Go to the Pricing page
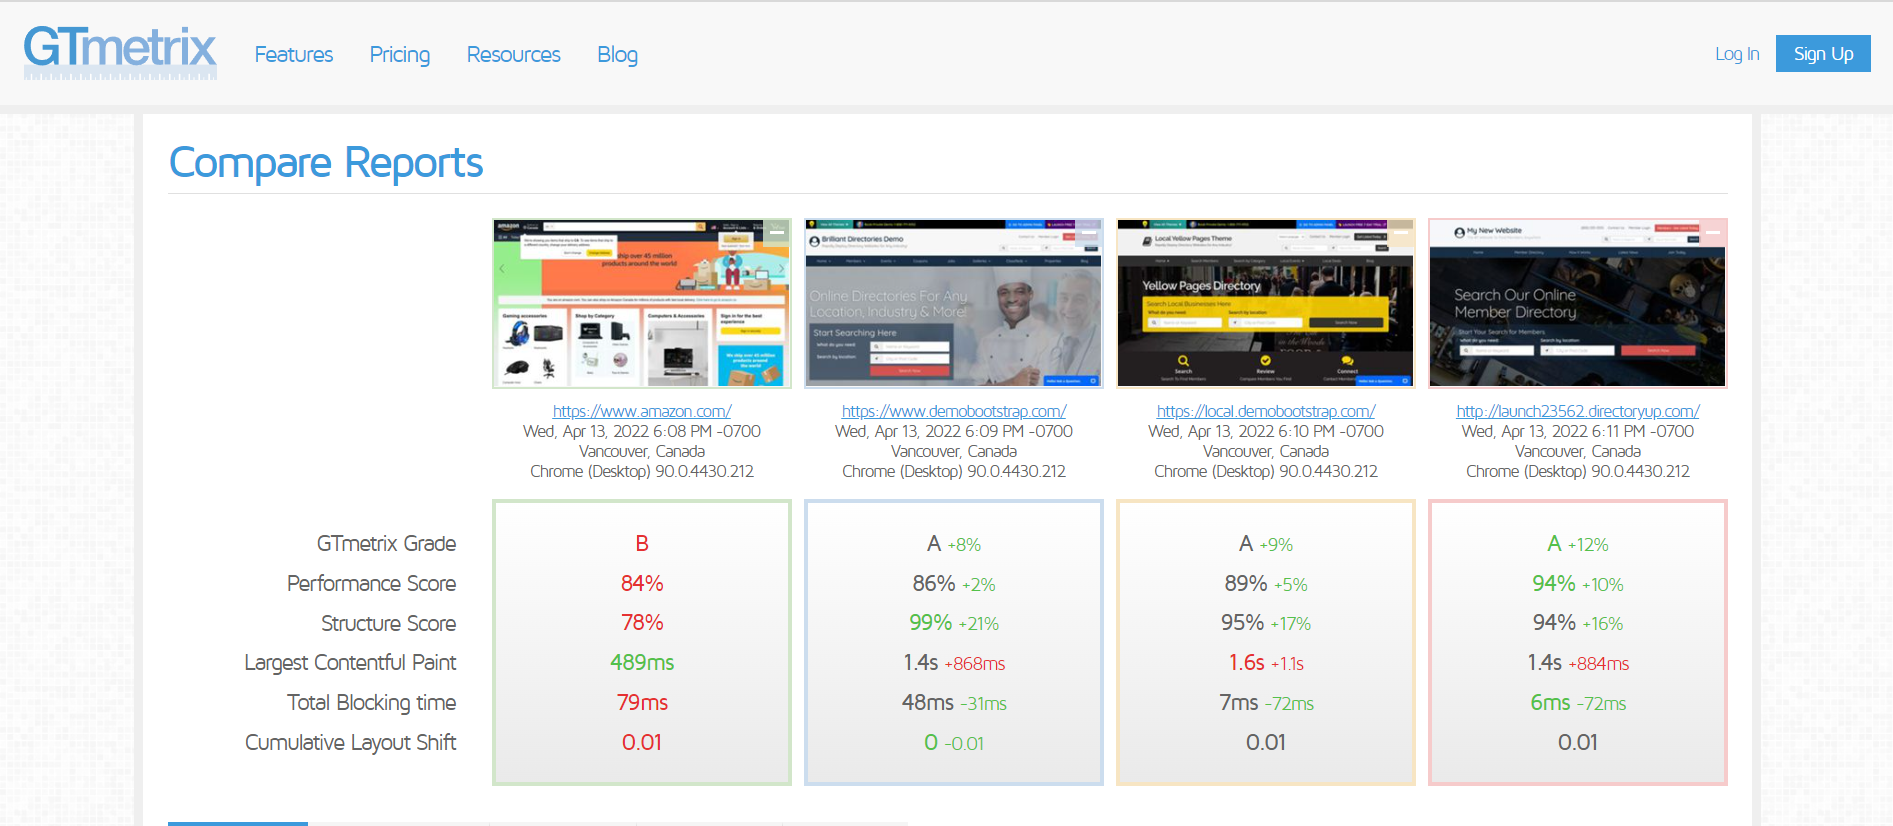 400,54
